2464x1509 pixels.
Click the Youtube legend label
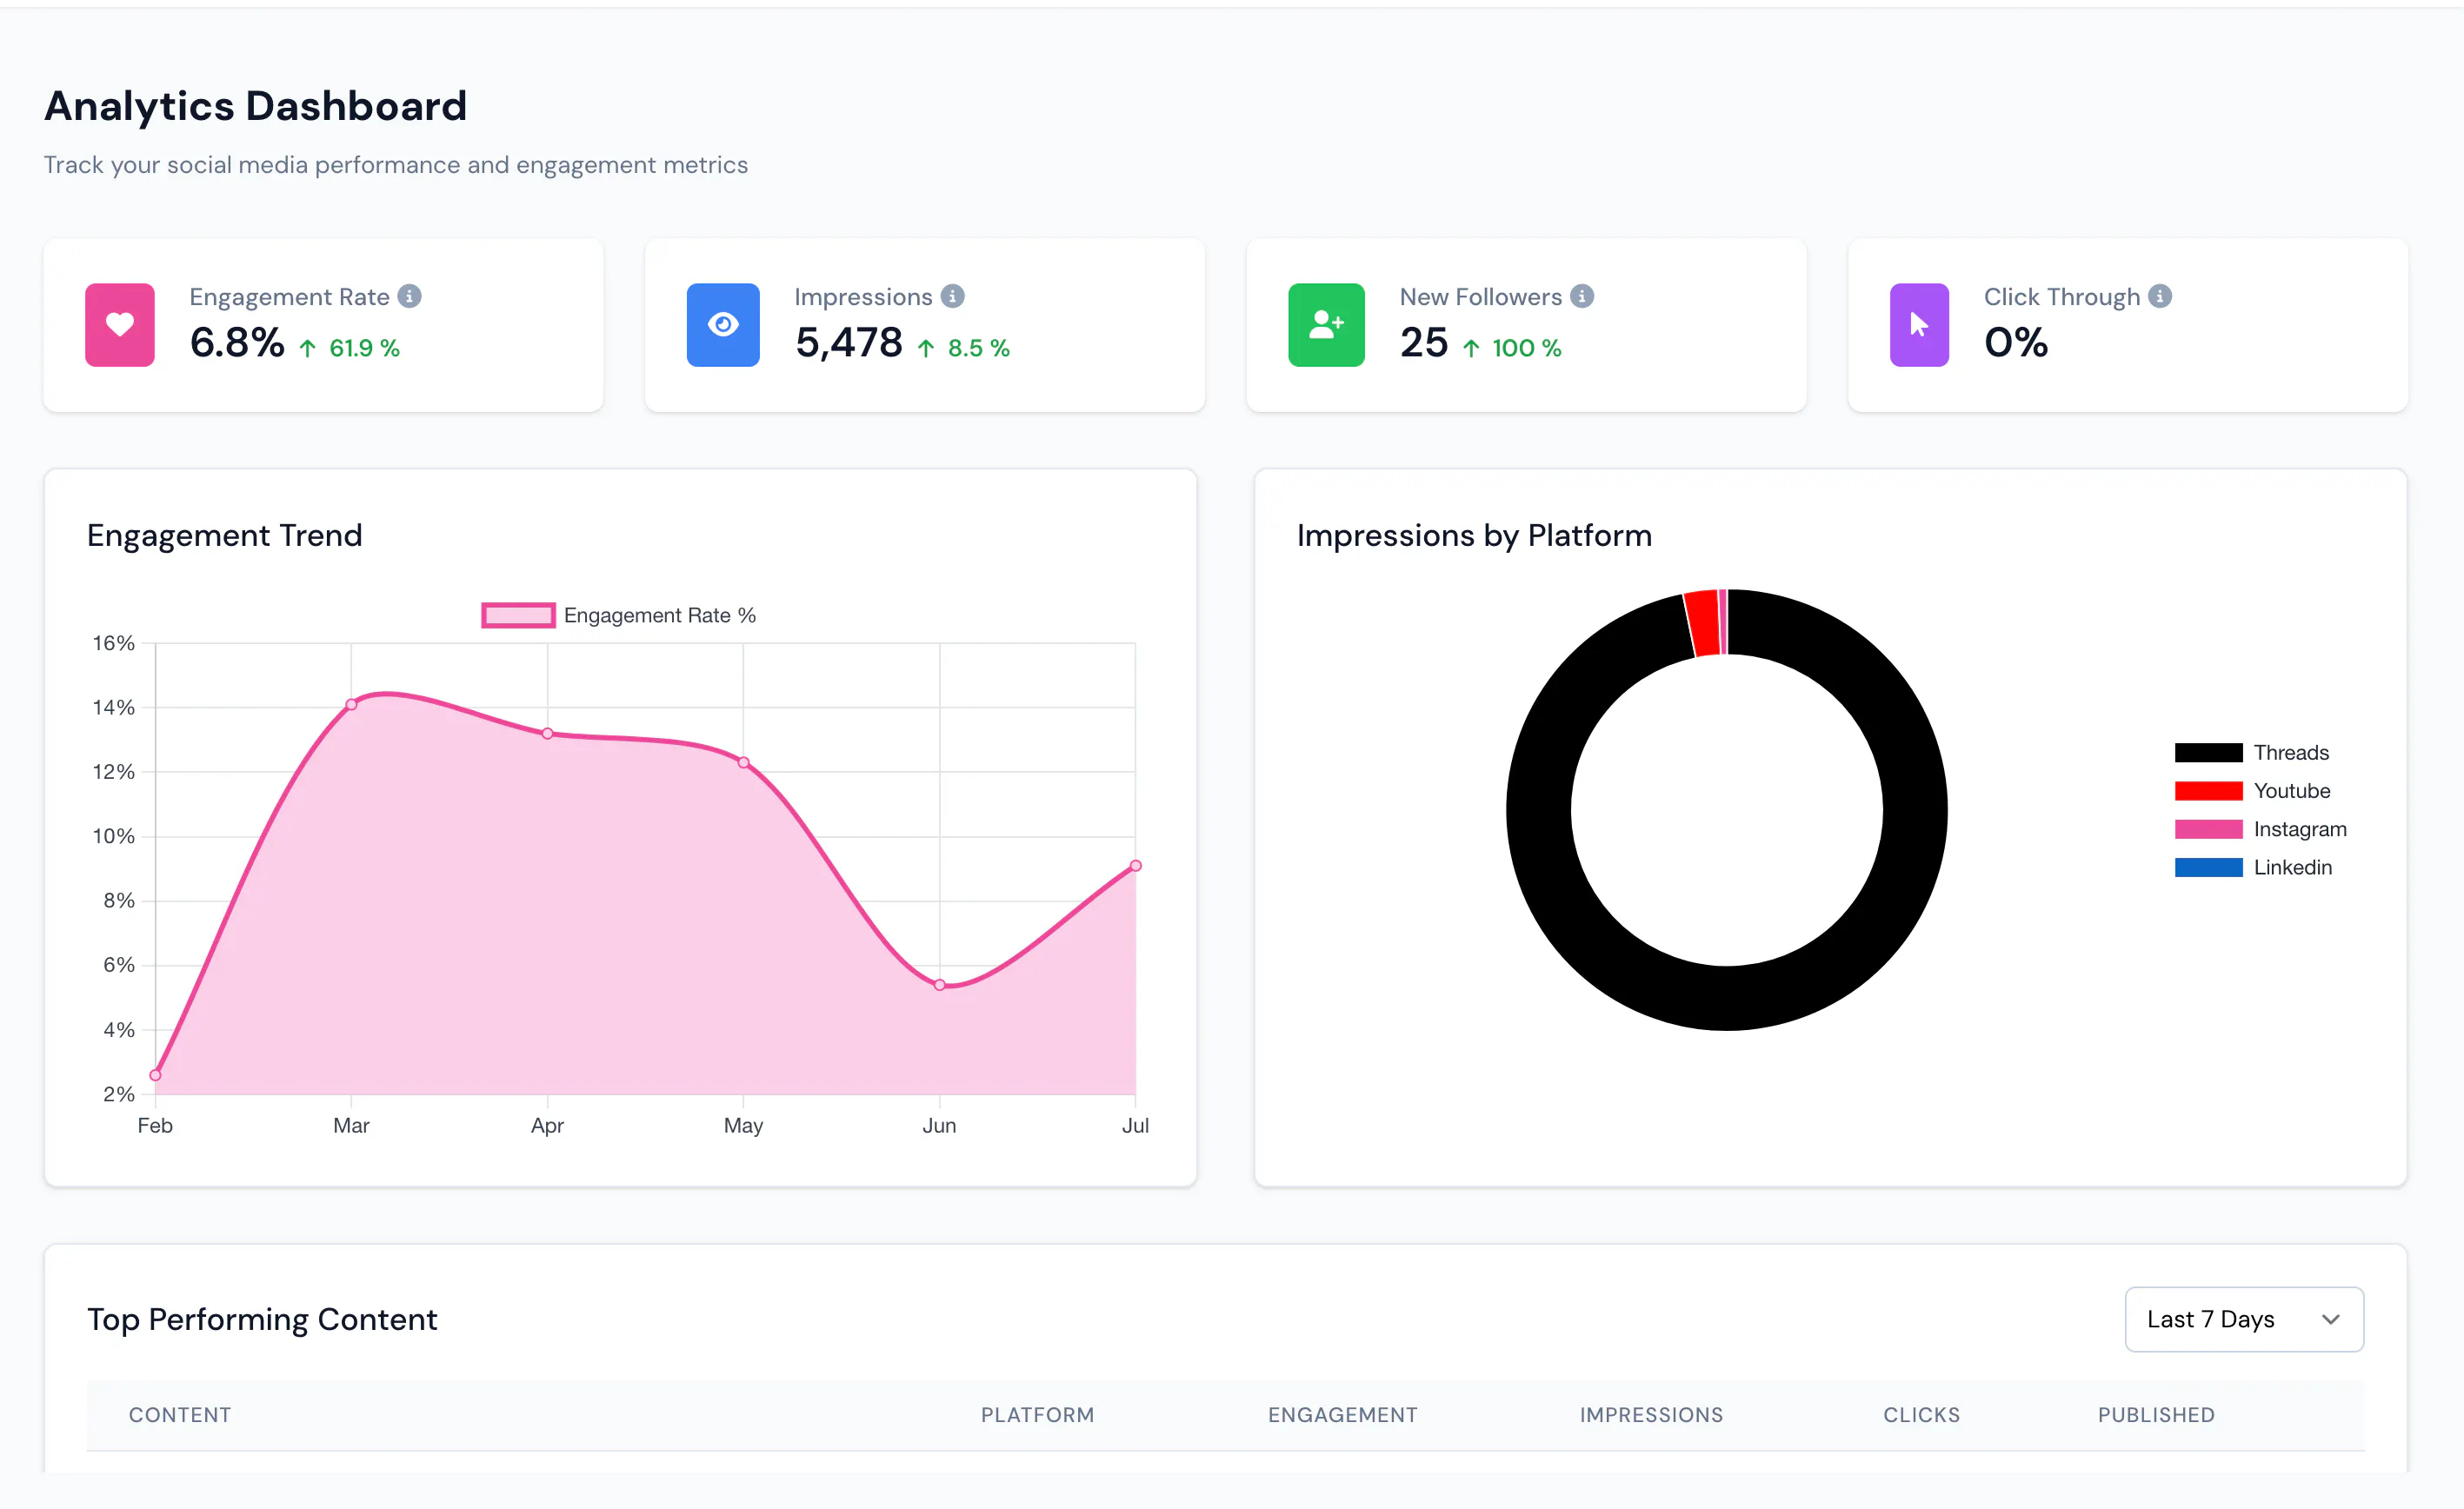[x=2292, y=791]
